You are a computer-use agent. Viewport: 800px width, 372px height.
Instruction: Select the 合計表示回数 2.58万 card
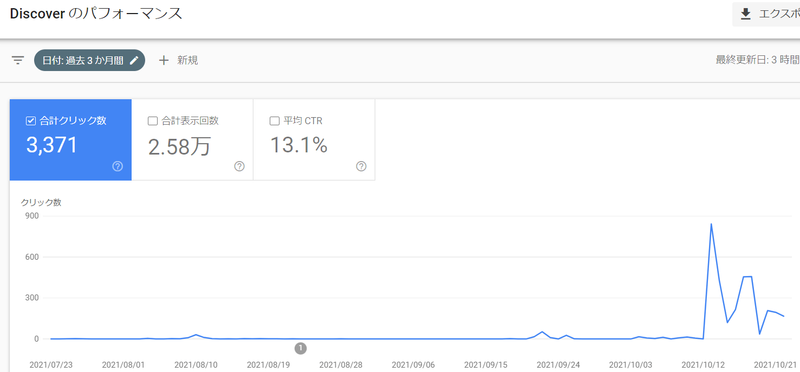[x=192, y=140]
